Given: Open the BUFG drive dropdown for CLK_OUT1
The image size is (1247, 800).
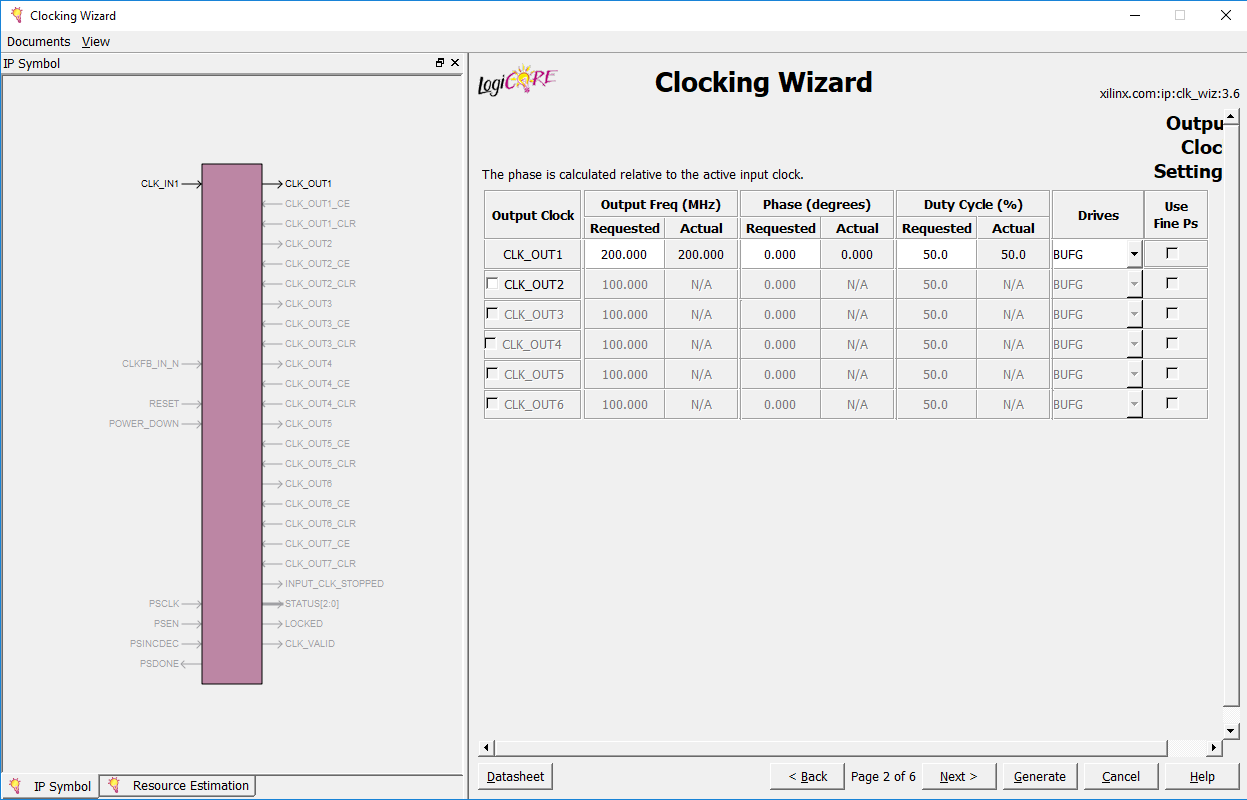Looking at the screenshot, I should (1133, 254).
